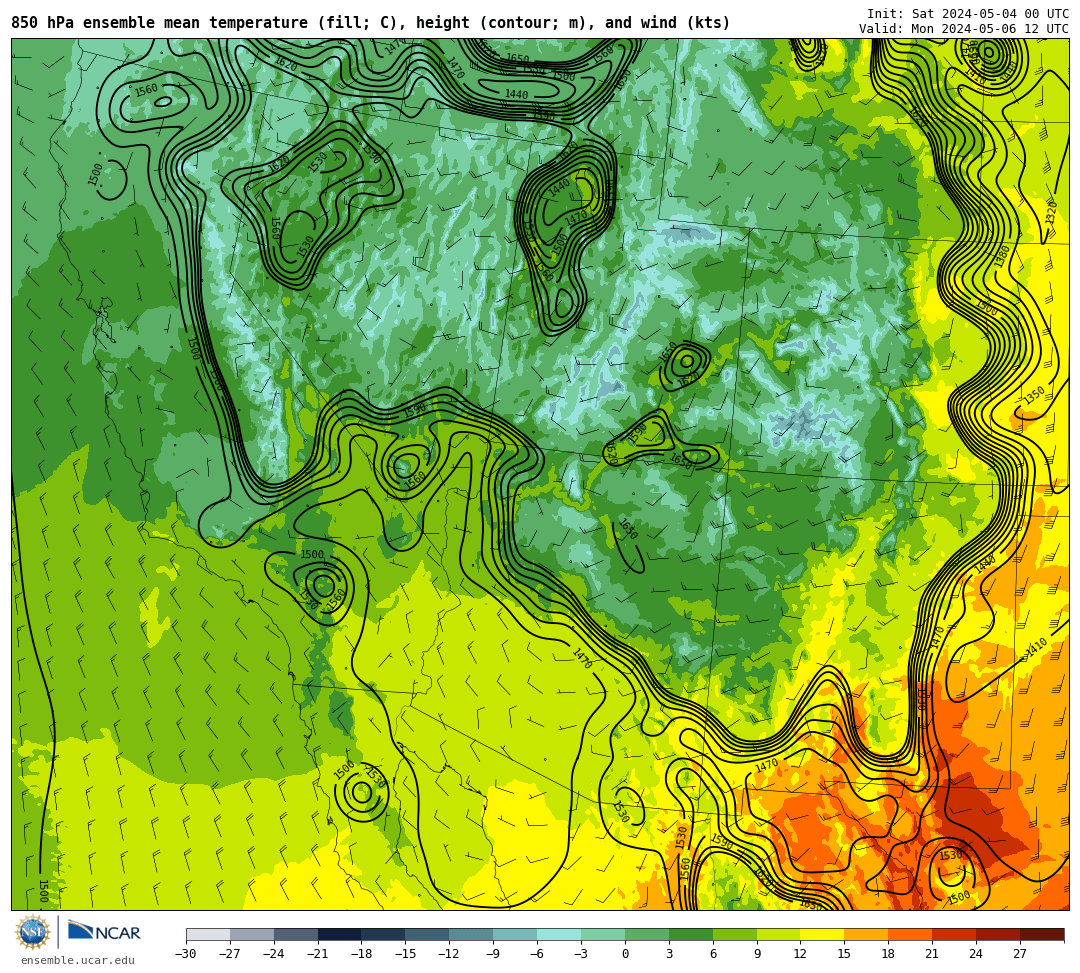The height and width of the screenshot is (973, 1080).
Task: Click the -12 colorbar tick label
Action: pos(449,954)
